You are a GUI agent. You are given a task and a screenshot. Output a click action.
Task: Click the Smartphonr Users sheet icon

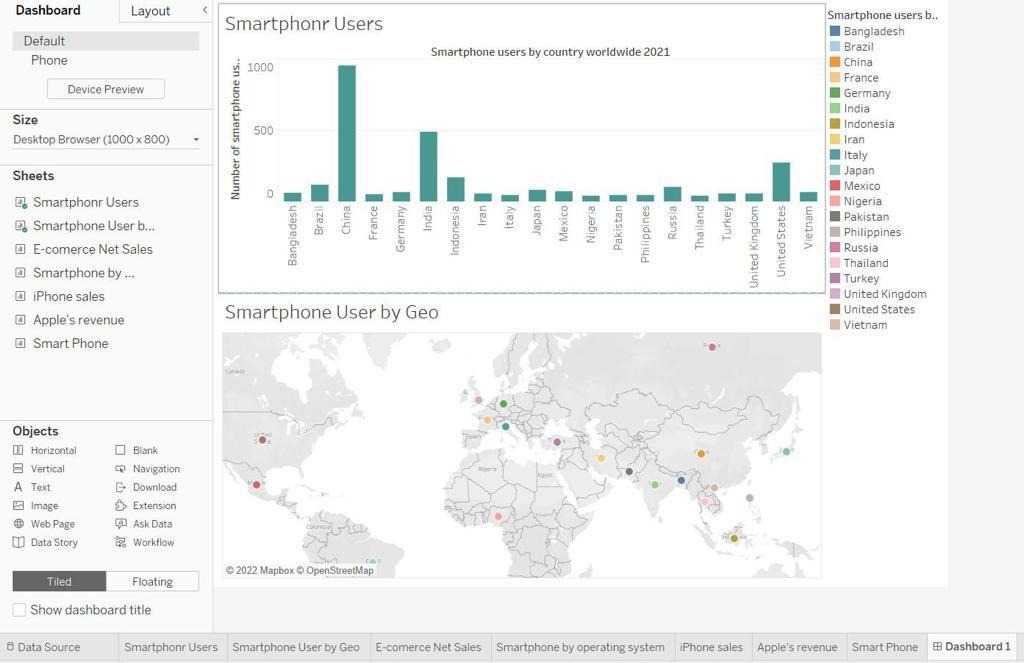click(x=21, y=202)
